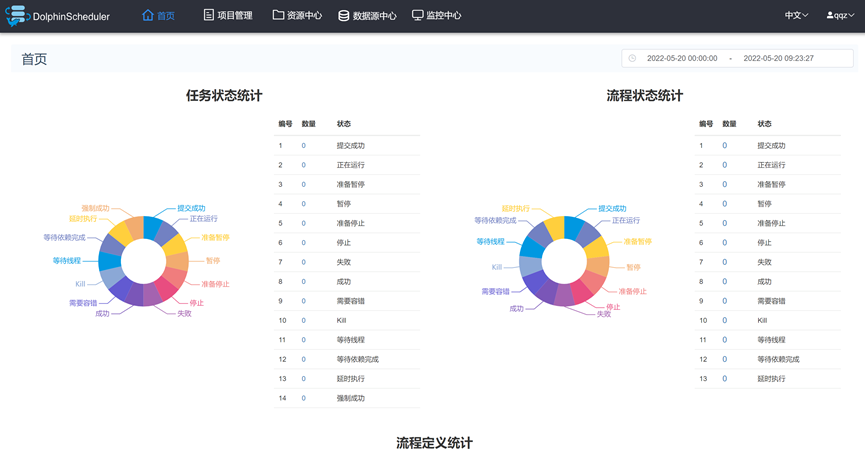This screenshot has height=464, width=865.
Task: Click process count link for 停止
Action: tap(724, 243)
